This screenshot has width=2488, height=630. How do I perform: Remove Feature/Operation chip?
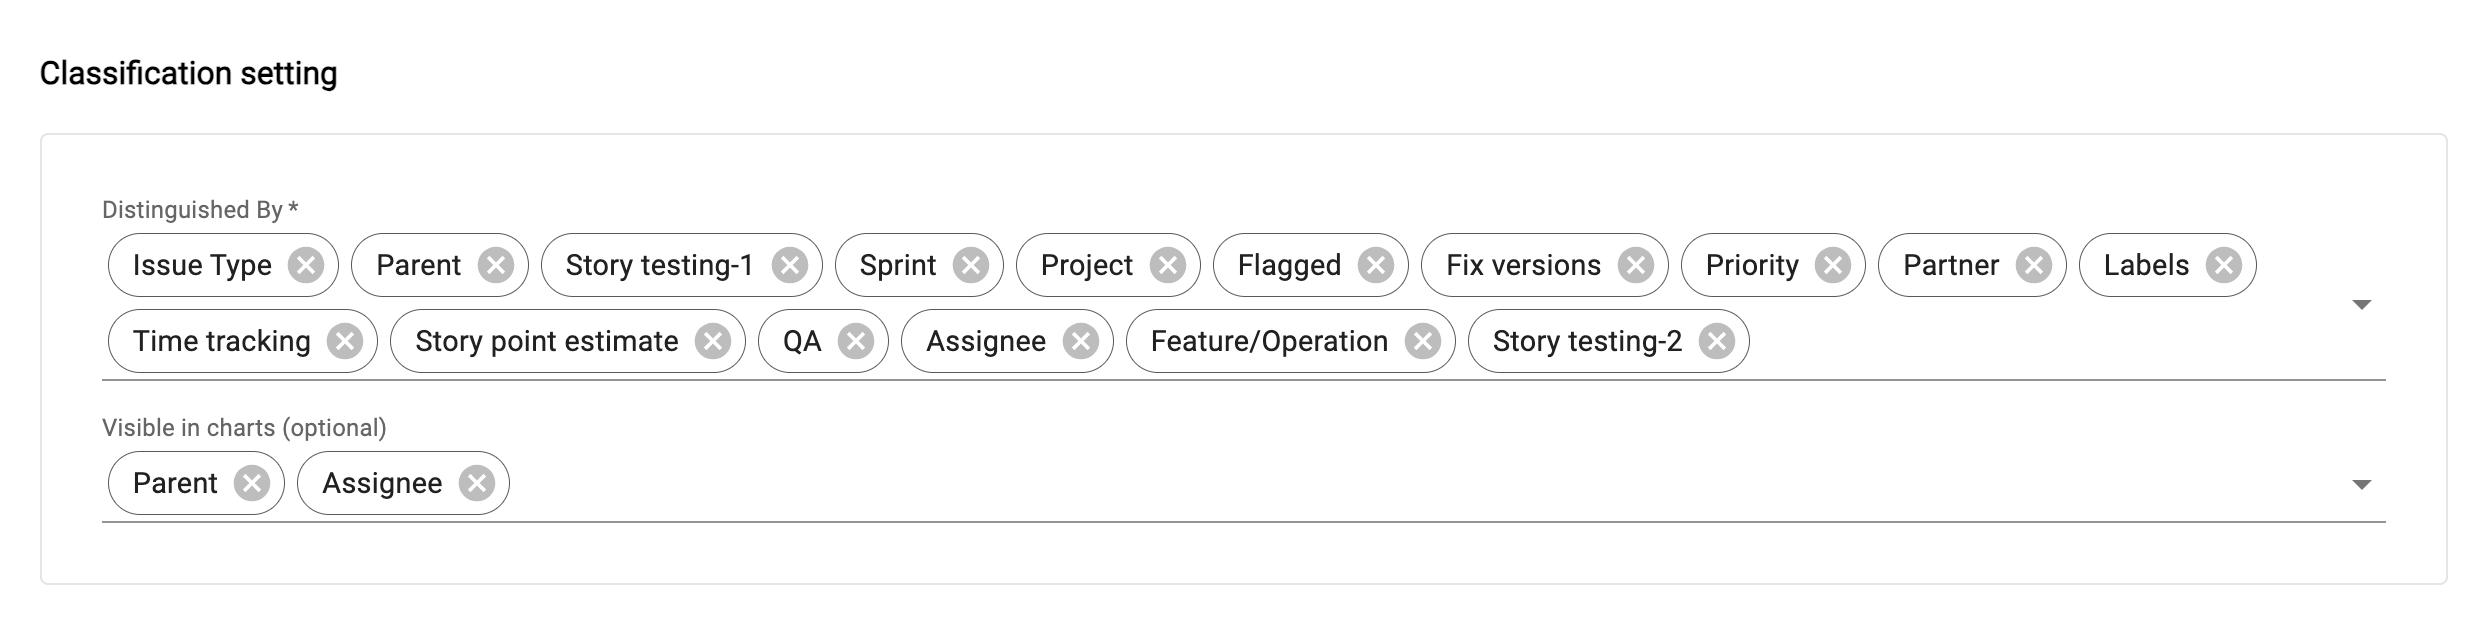point(1422,341)
